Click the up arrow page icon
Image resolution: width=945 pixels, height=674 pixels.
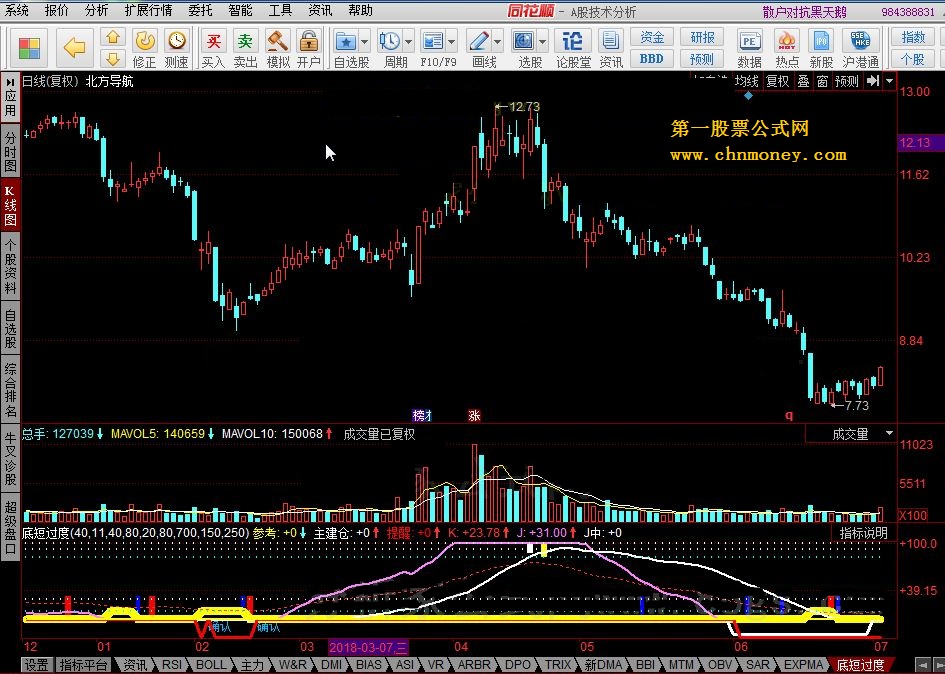click(x=113, y=37)
